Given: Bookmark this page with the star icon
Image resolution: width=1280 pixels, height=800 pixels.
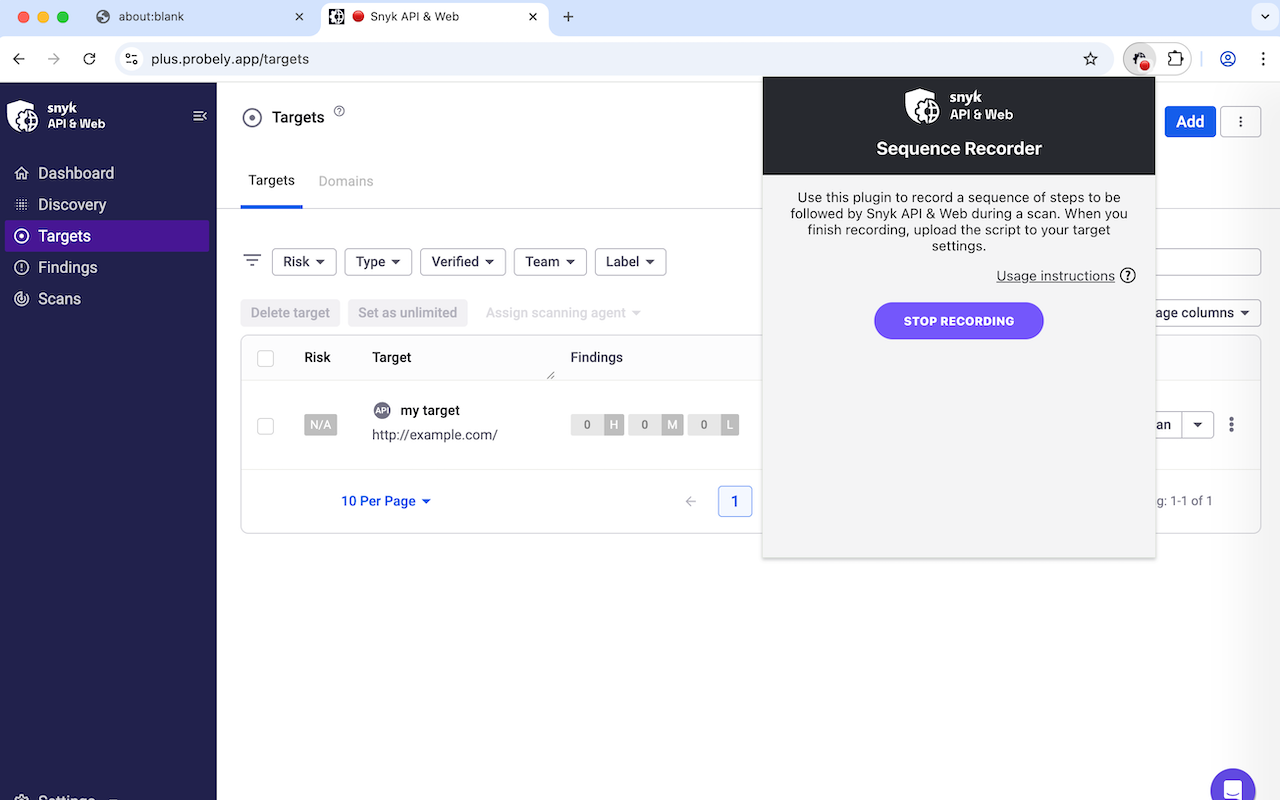Looking at the screenshot, I should click(1090, 59).
